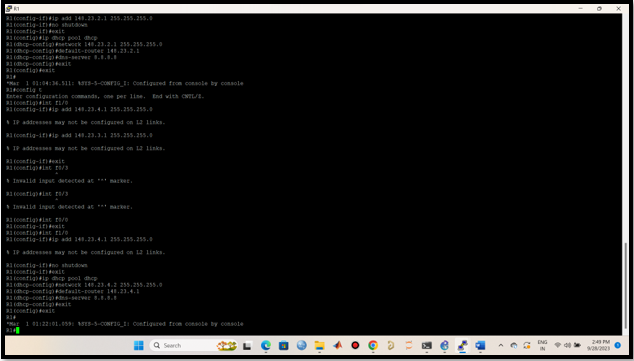Click 'Mar 1 01:04:36.511' log line
This screenshot has width=634, height=361.
pos(125,83)
